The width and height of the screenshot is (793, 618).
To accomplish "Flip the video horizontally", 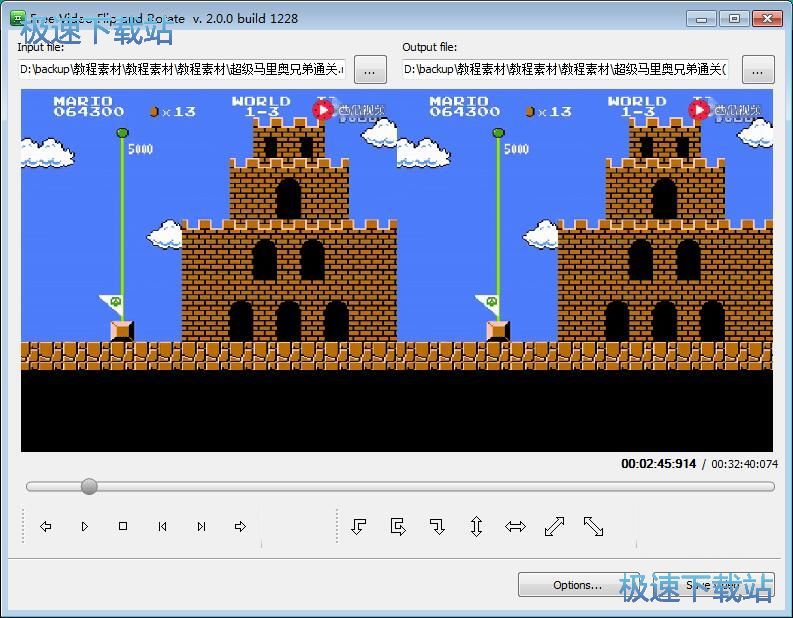I will click(x=515, y=526).
